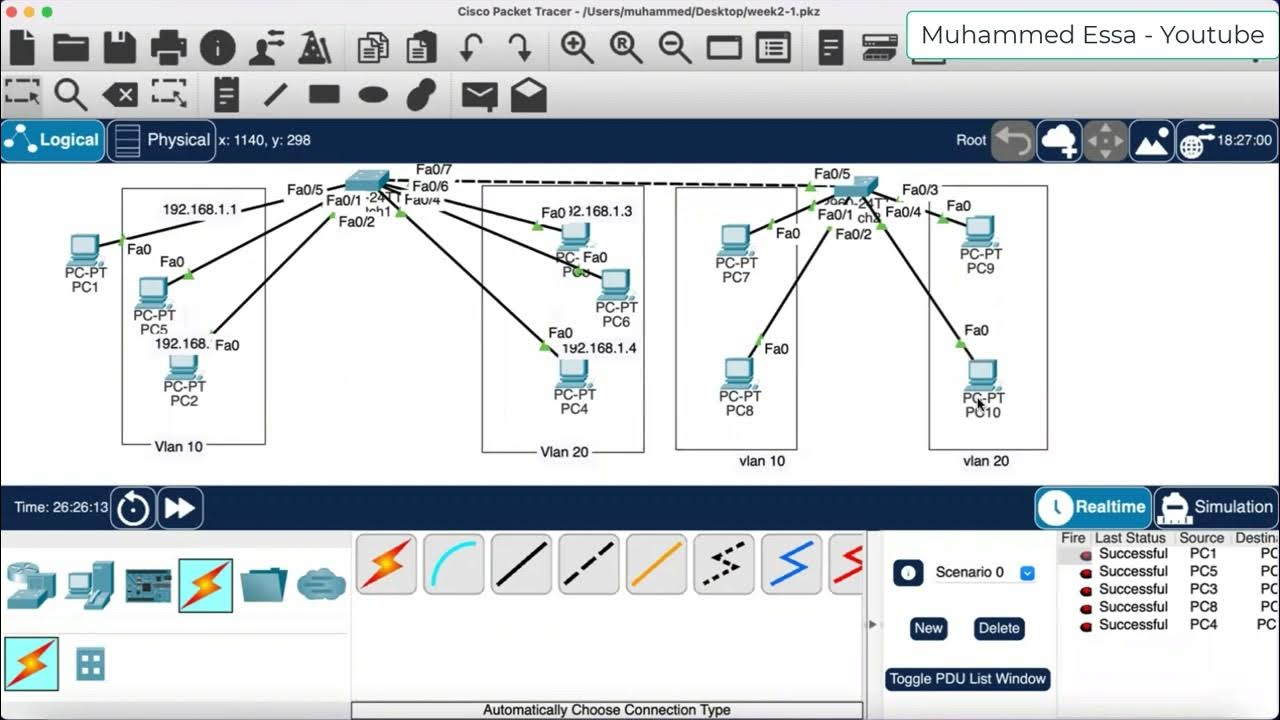This screenshot has height=720, width=1280.
Task: Switch to Simulation mode
Action: pos(1216,507)
